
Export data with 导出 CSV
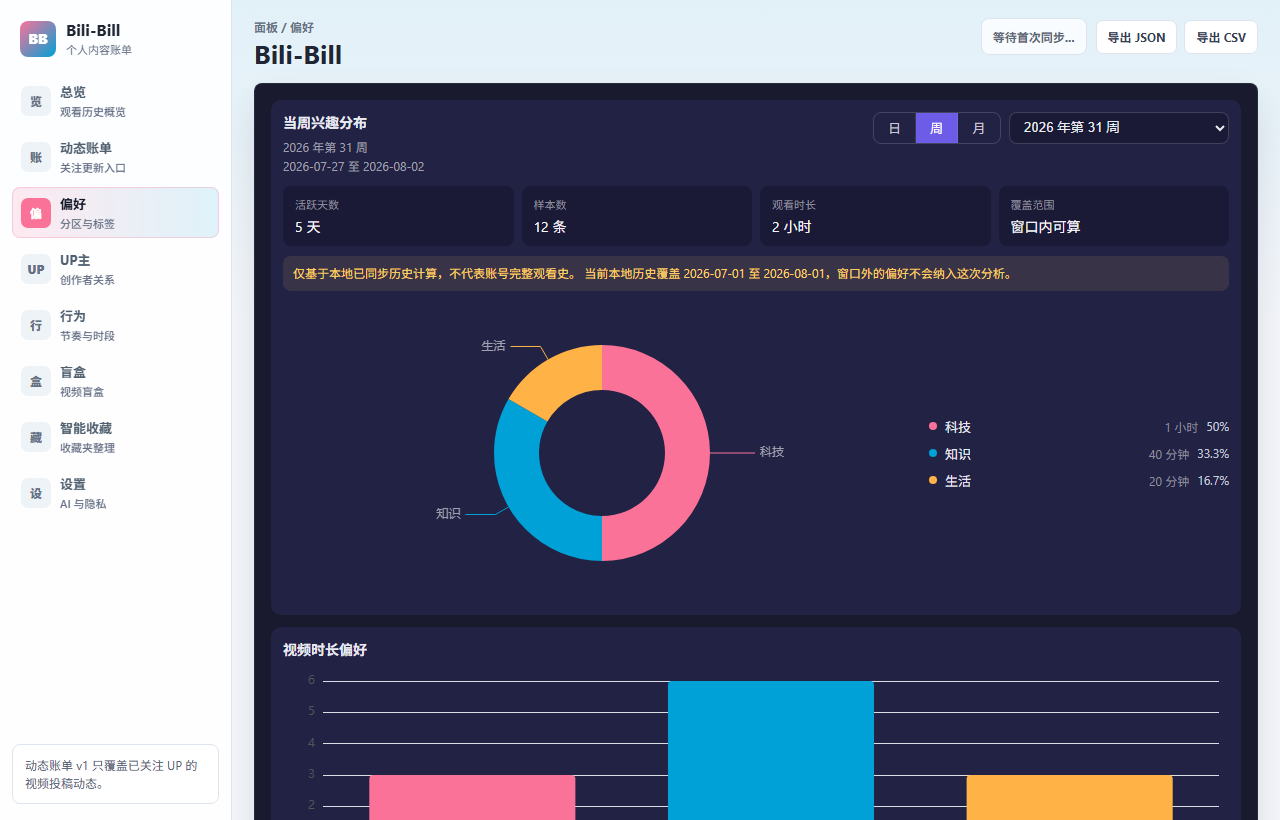point(1221,37)
